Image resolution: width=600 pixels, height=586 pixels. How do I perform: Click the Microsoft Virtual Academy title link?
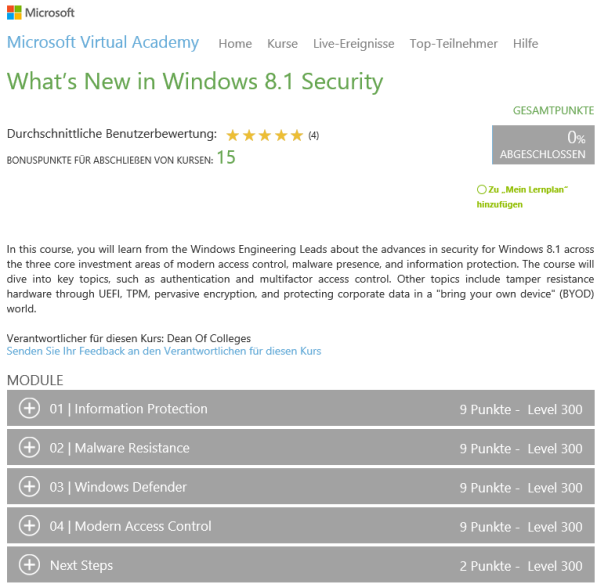coord(103,43)
